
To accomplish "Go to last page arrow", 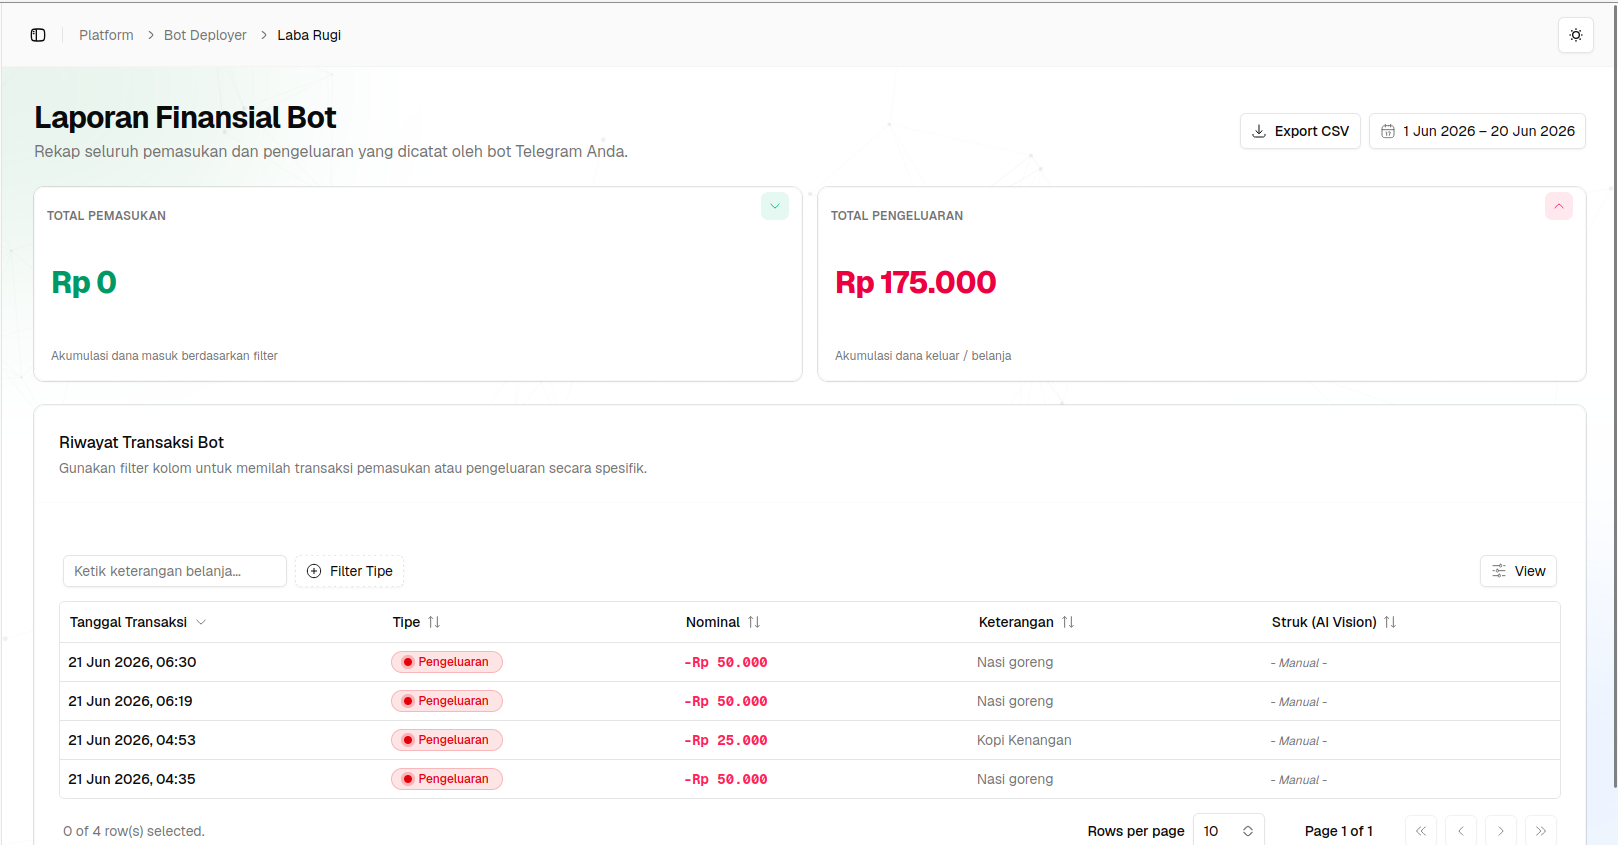I will pos(1541,831).
